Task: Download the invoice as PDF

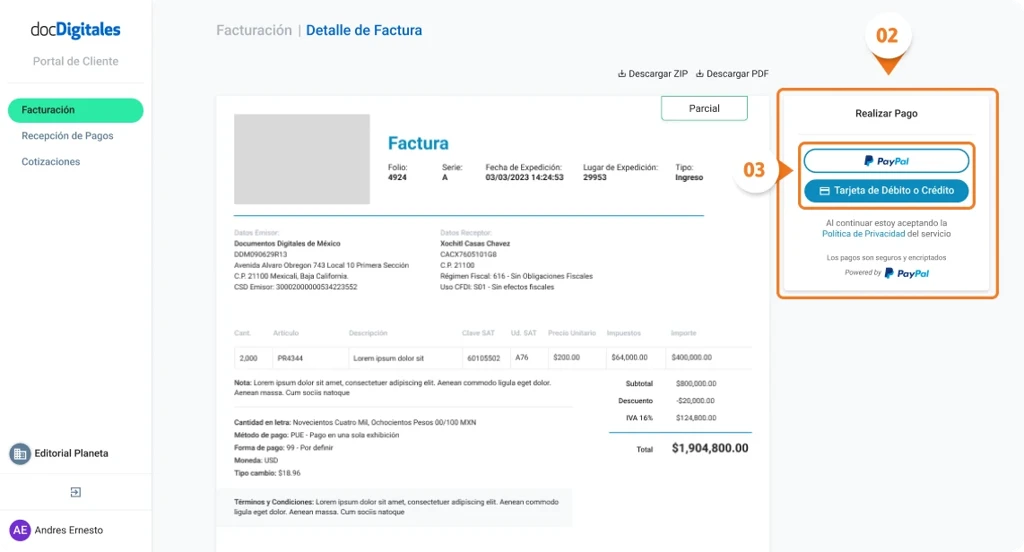Action: 732,74
